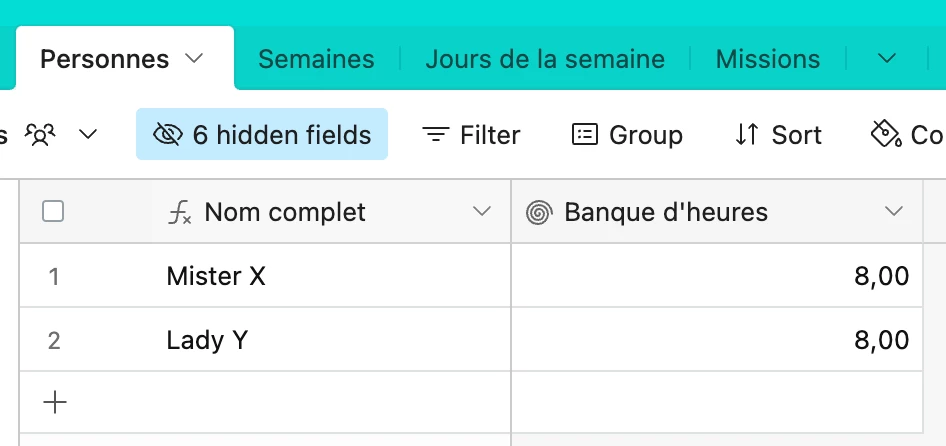This screenshot has height=446, width=946.
Task: Select Lady Y's Banque d'heures value cell
Action: (x=717, y=340)
